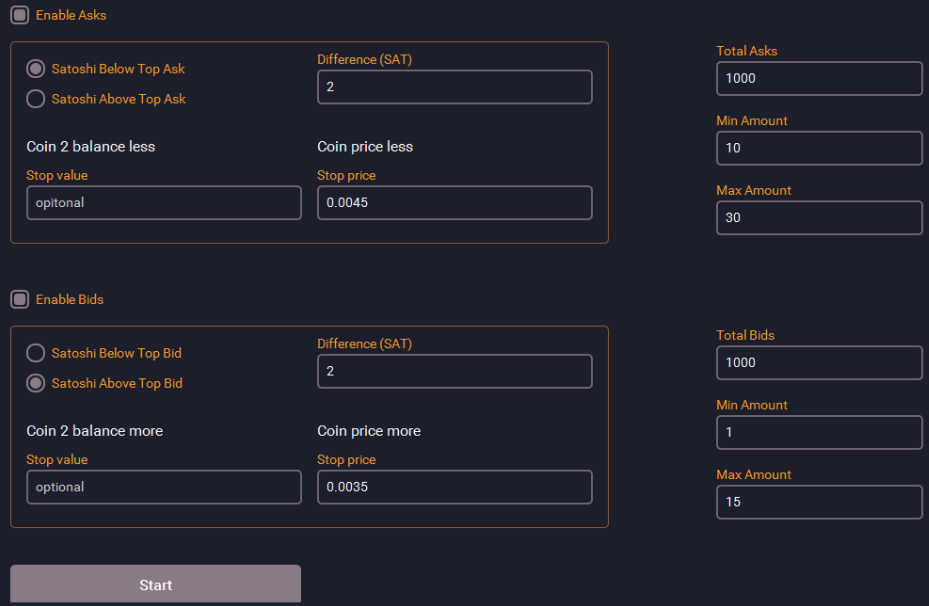Toggle the Enable Bids checkbox

(x=20, y=299)
